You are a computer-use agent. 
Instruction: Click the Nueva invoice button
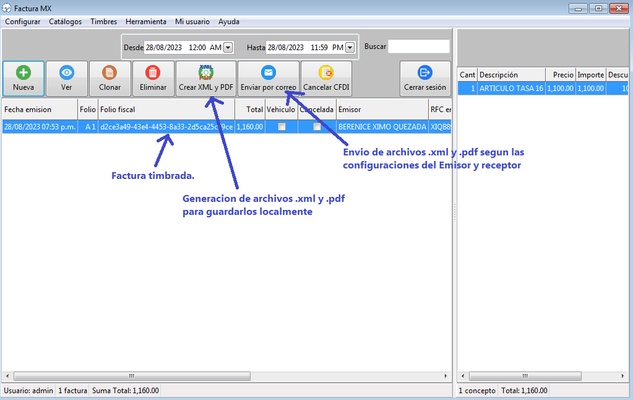tap(23, 79)
